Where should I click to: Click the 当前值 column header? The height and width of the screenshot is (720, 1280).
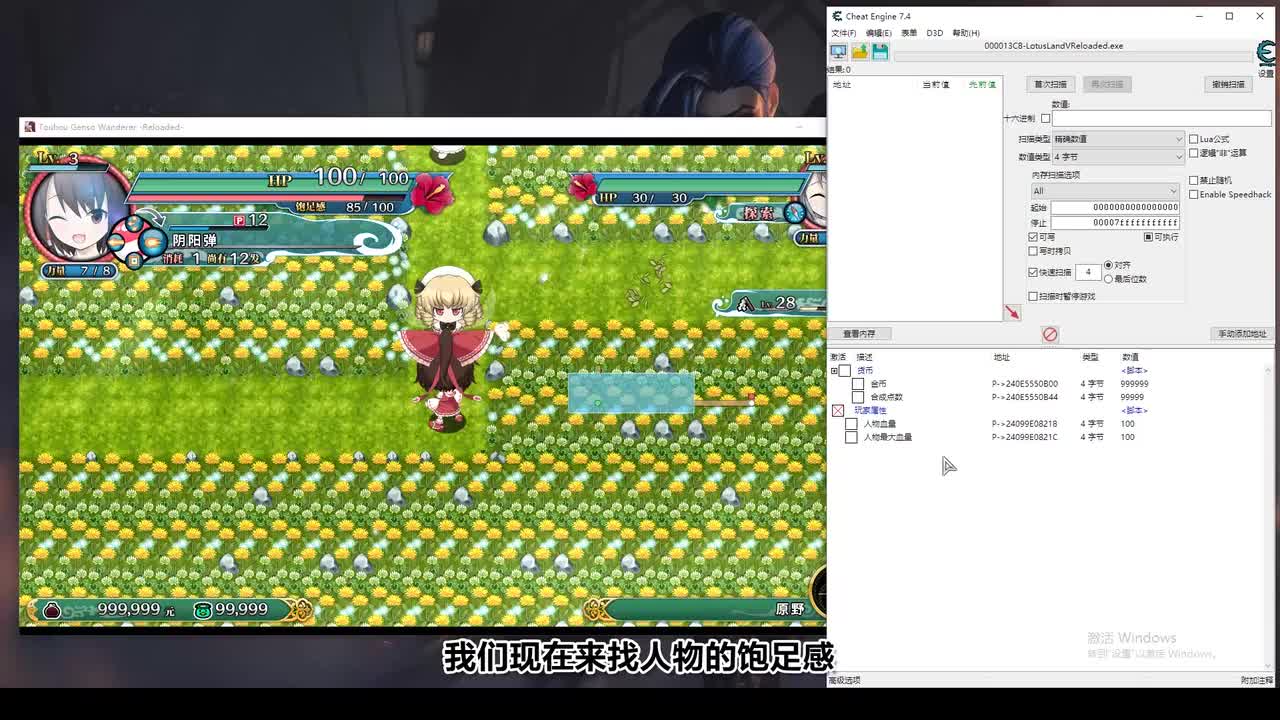(x=936, y=85)
